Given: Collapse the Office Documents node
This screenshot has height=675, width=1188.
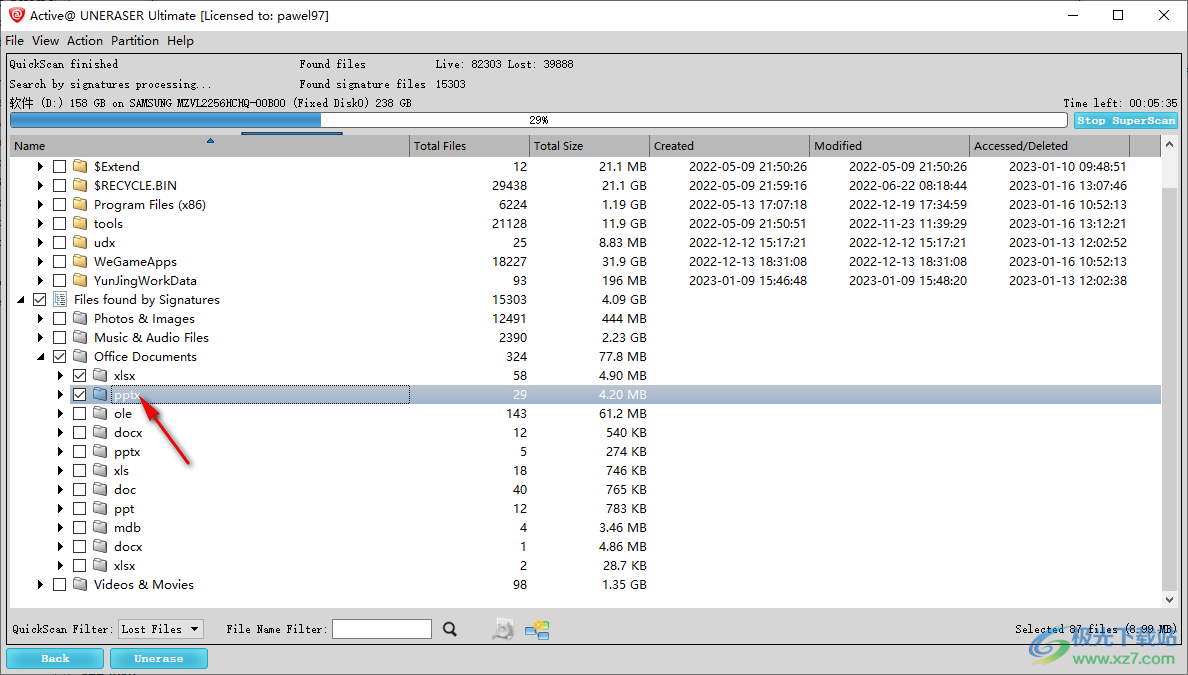Looking at the screenshot, I should click(x=41, y=357).
